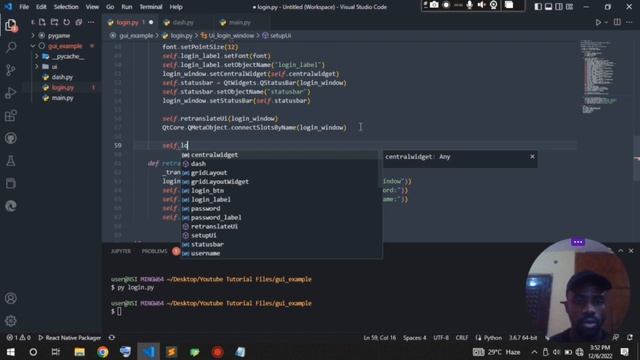Screen dimensions: 640x360
Task: Open the Accounts menu icon
Action: 11,298
